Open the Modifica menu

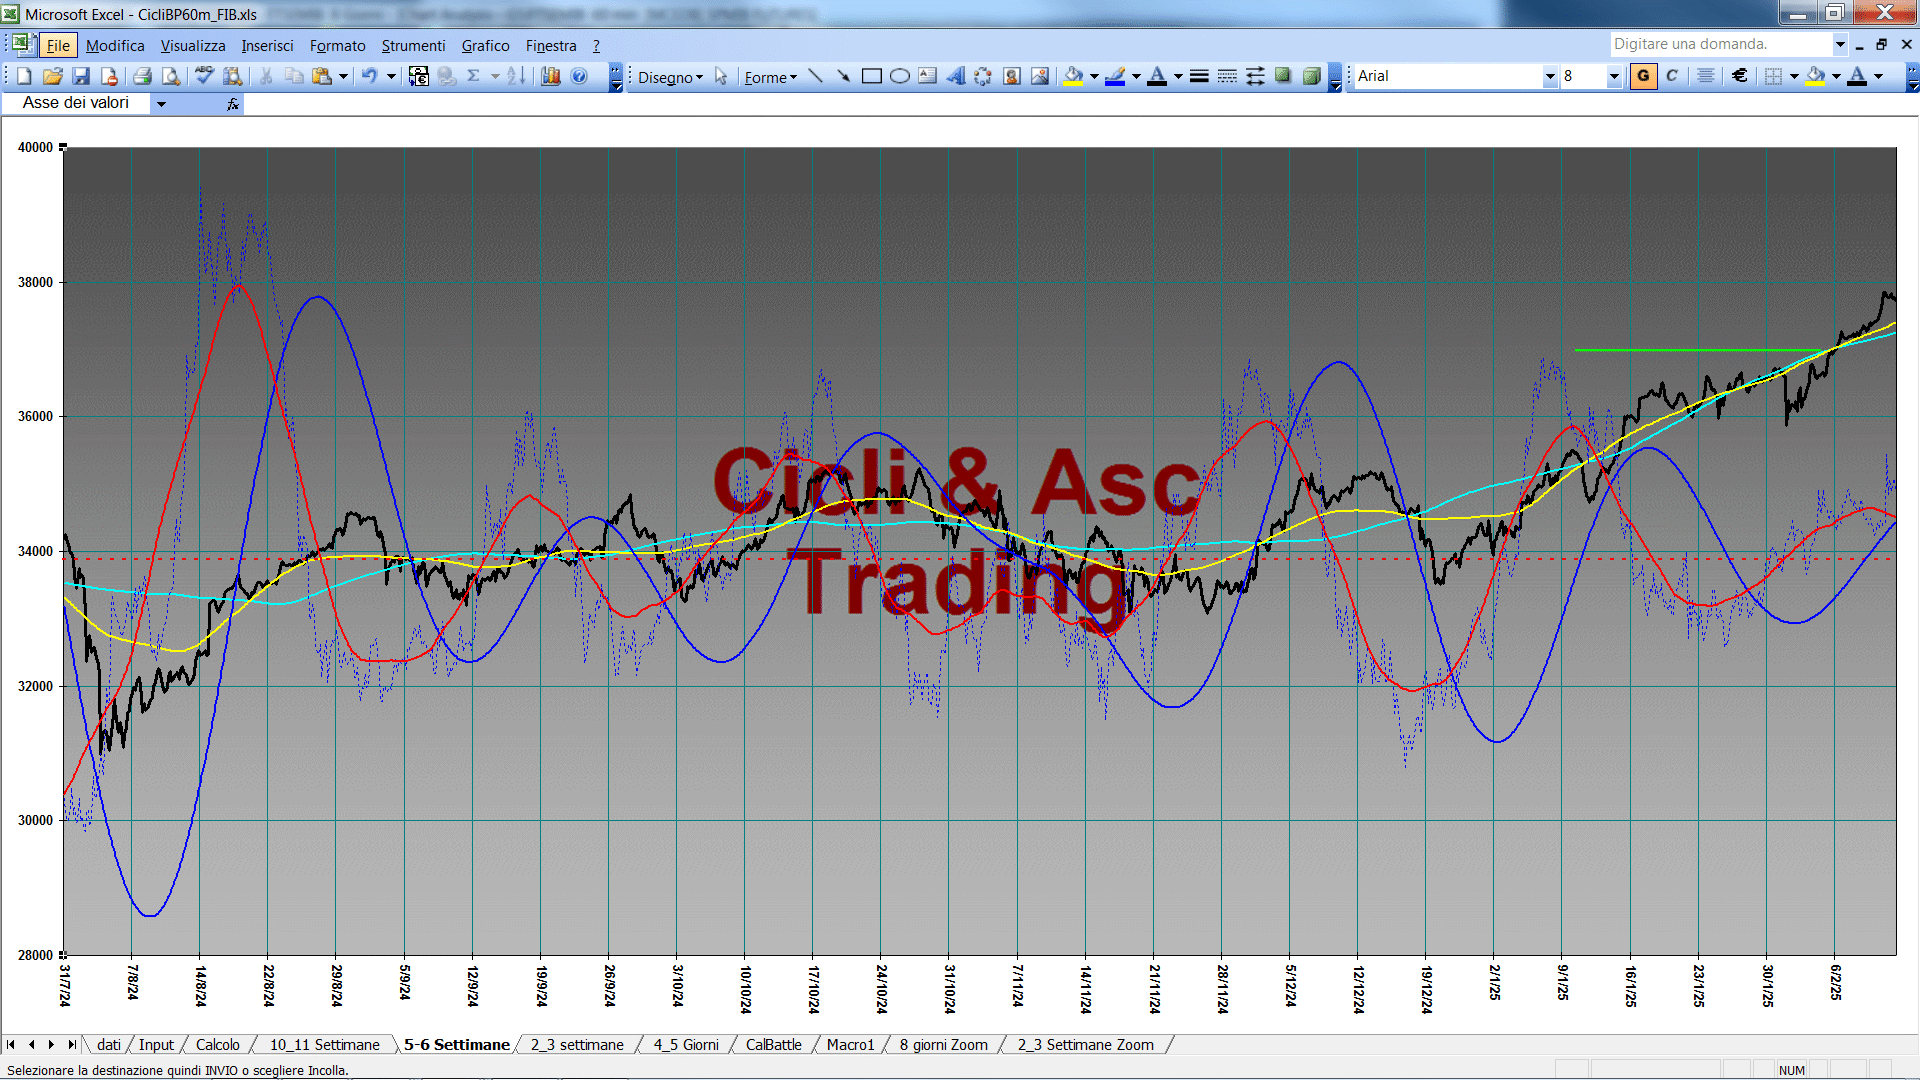point(115,46)
